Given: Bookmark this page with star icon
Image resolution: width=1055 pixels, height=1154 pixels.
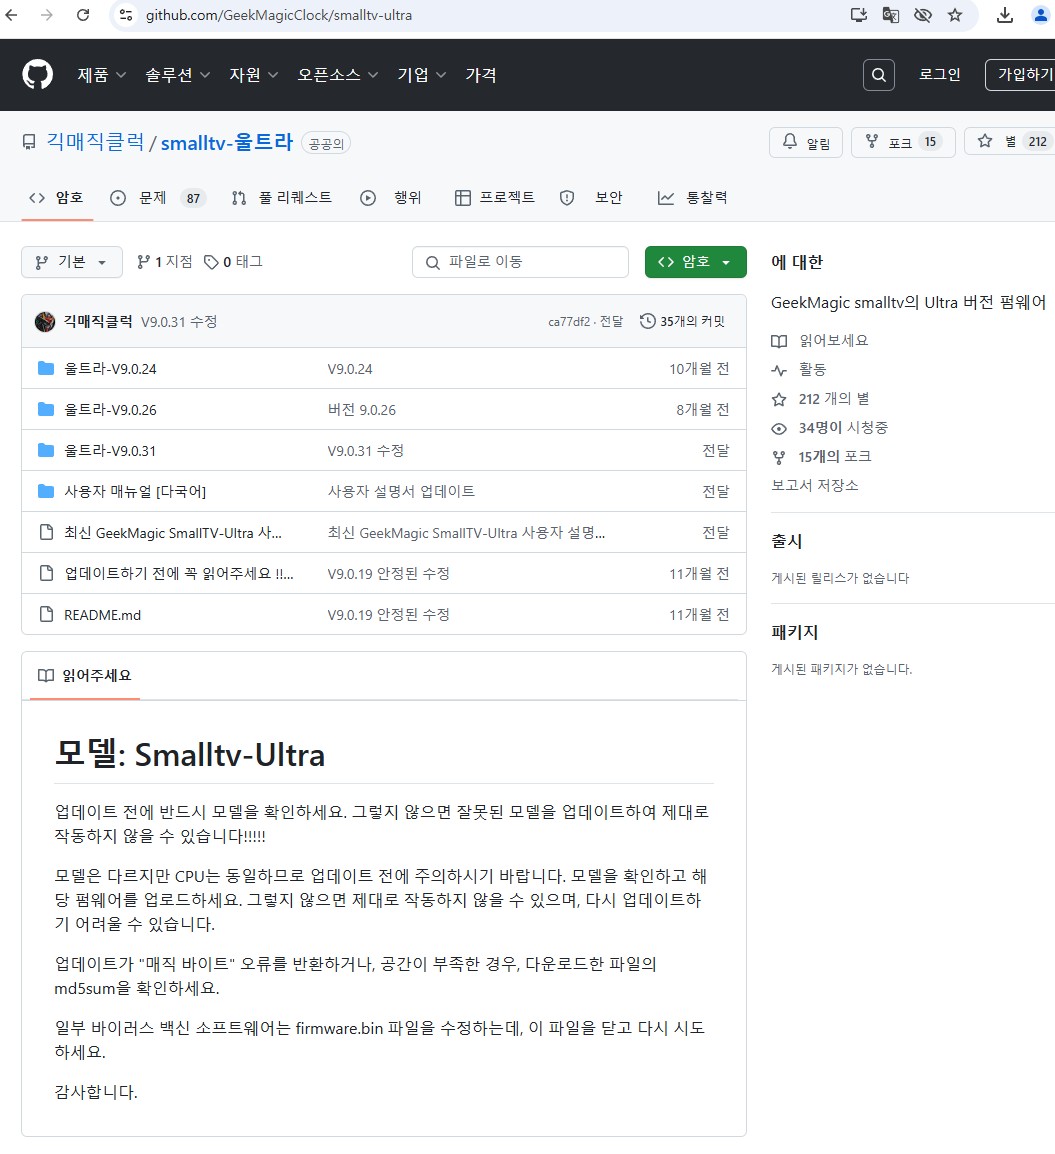Looking at the screenshot, I should click(x=955, y=15).
